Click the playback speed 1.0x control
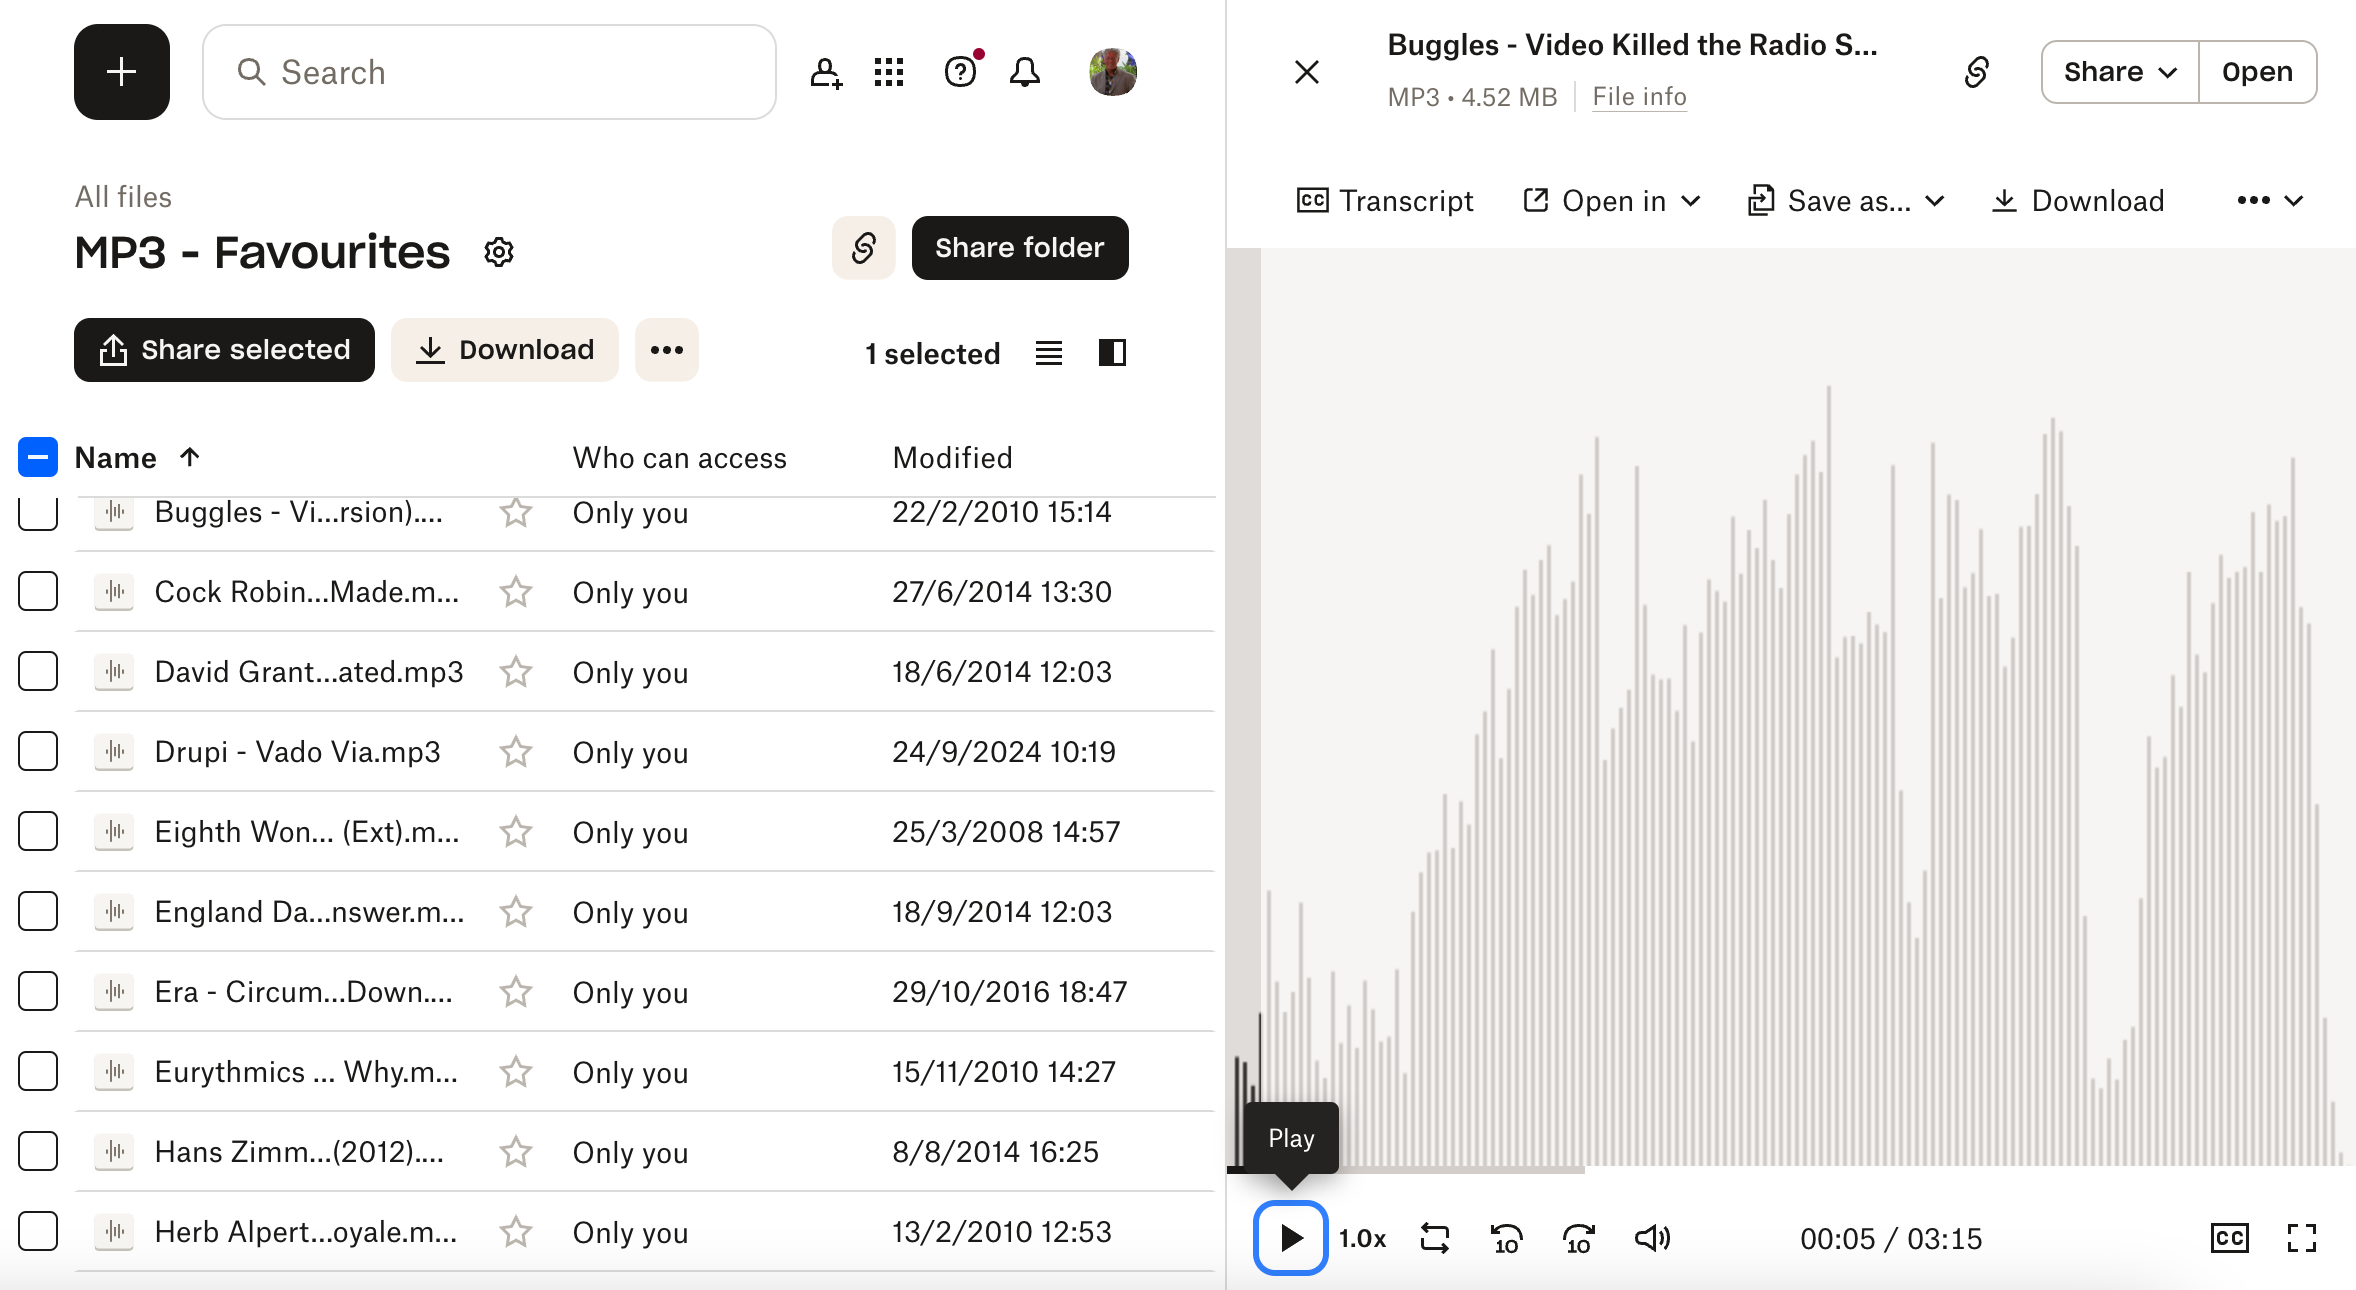Image resolution: width=2356 pixels, height=1290 pixels. tap(1362, 1238)
